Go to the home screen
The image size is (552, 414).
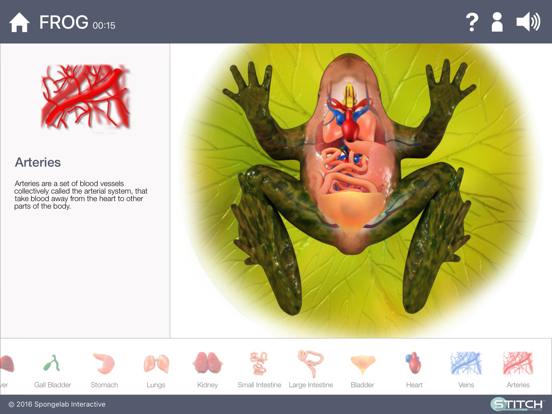click(x=19, y=22)
